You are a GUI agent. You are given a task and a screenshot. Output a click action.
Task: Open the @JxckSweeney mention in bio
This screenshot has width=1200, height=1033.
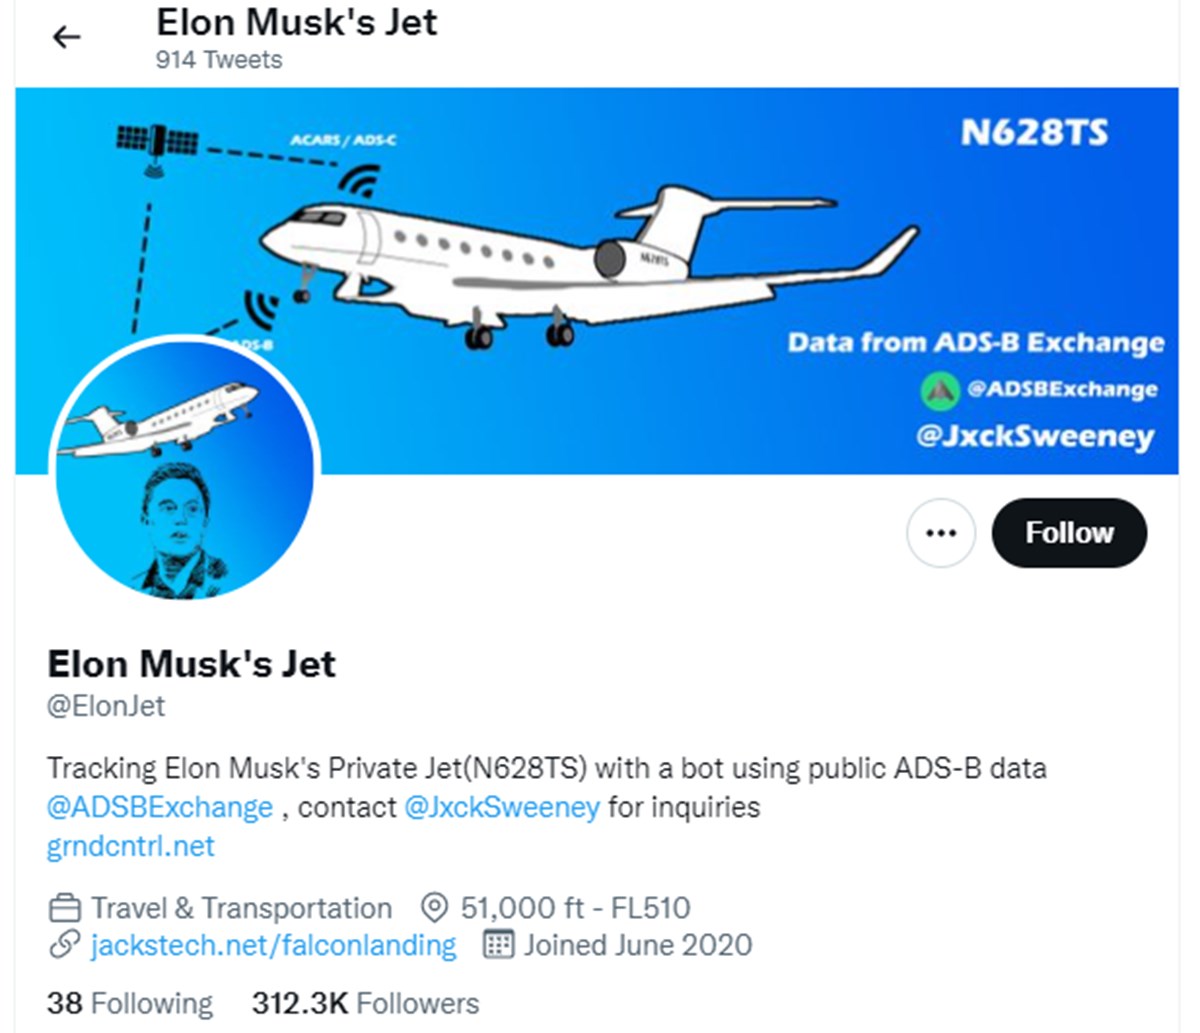pos(501,807)
